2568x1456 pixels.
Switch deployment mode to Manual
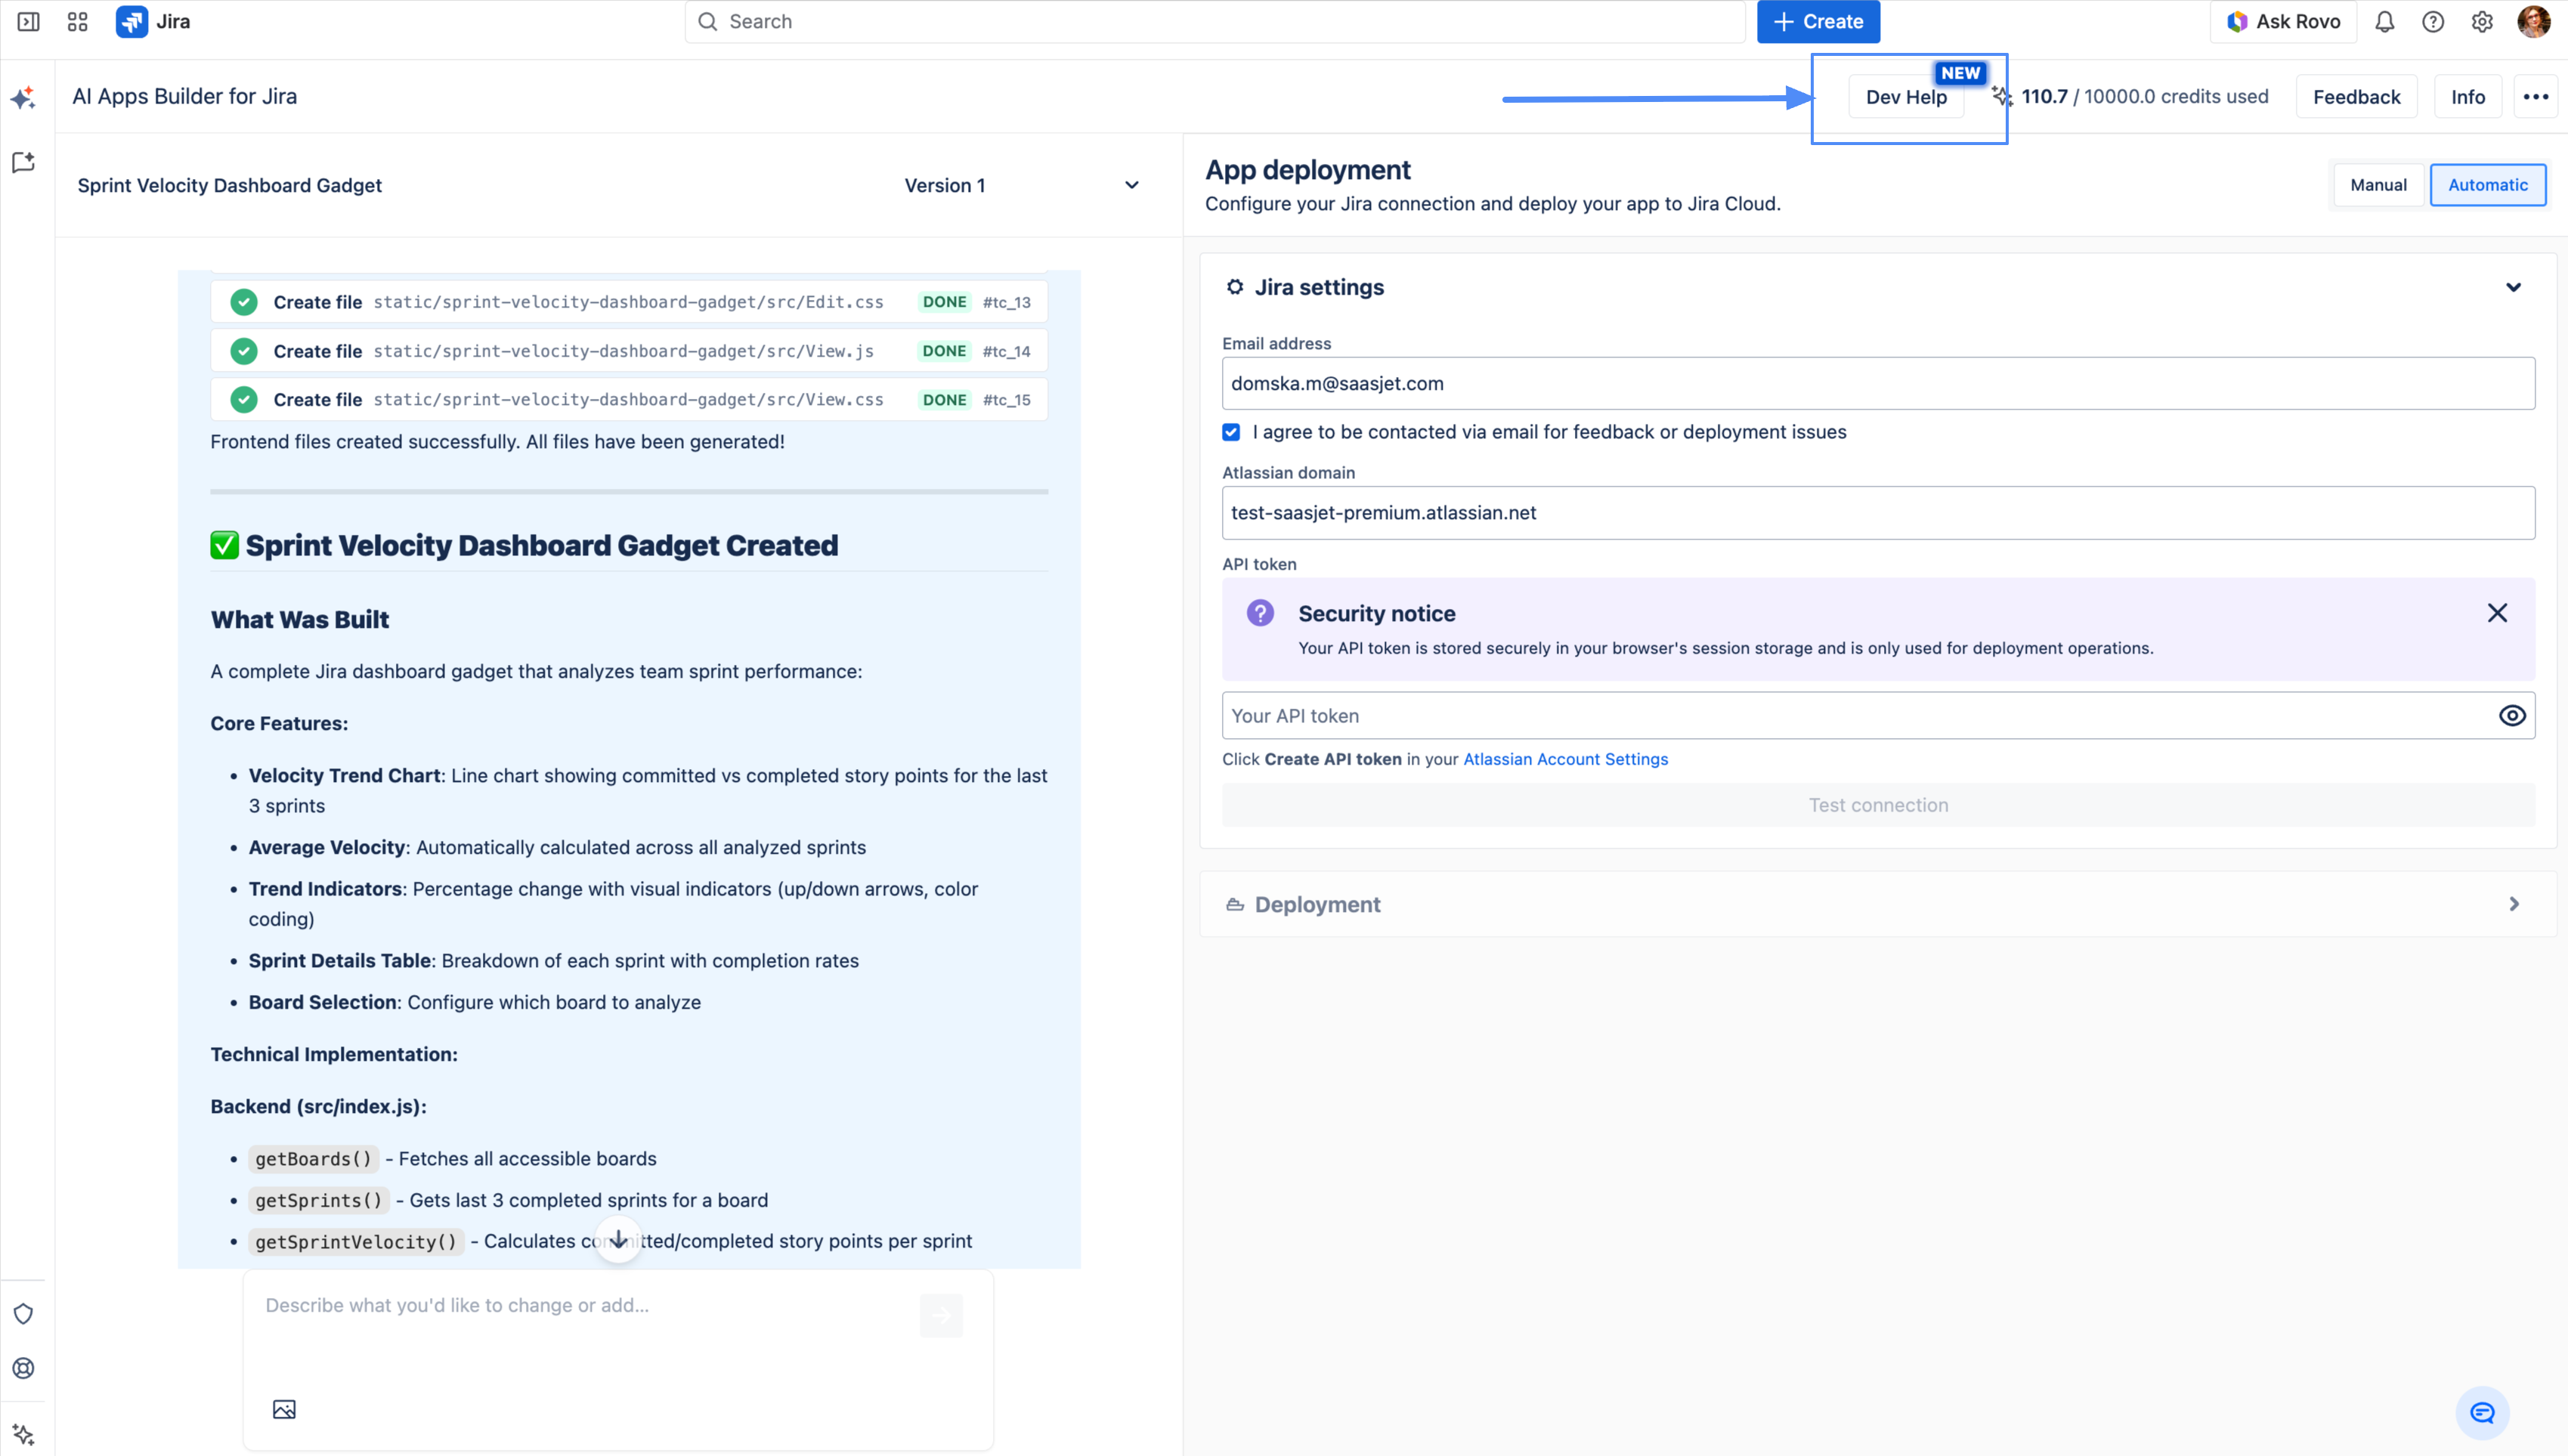2377,185
